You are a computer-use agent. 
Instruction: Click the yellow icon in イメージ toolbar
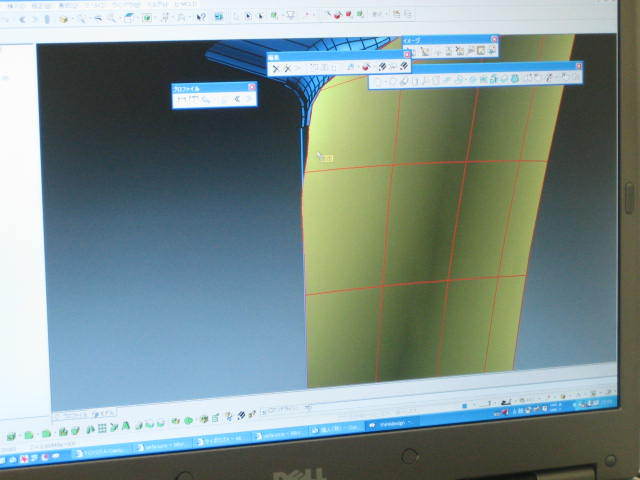(x=481, y=50)
